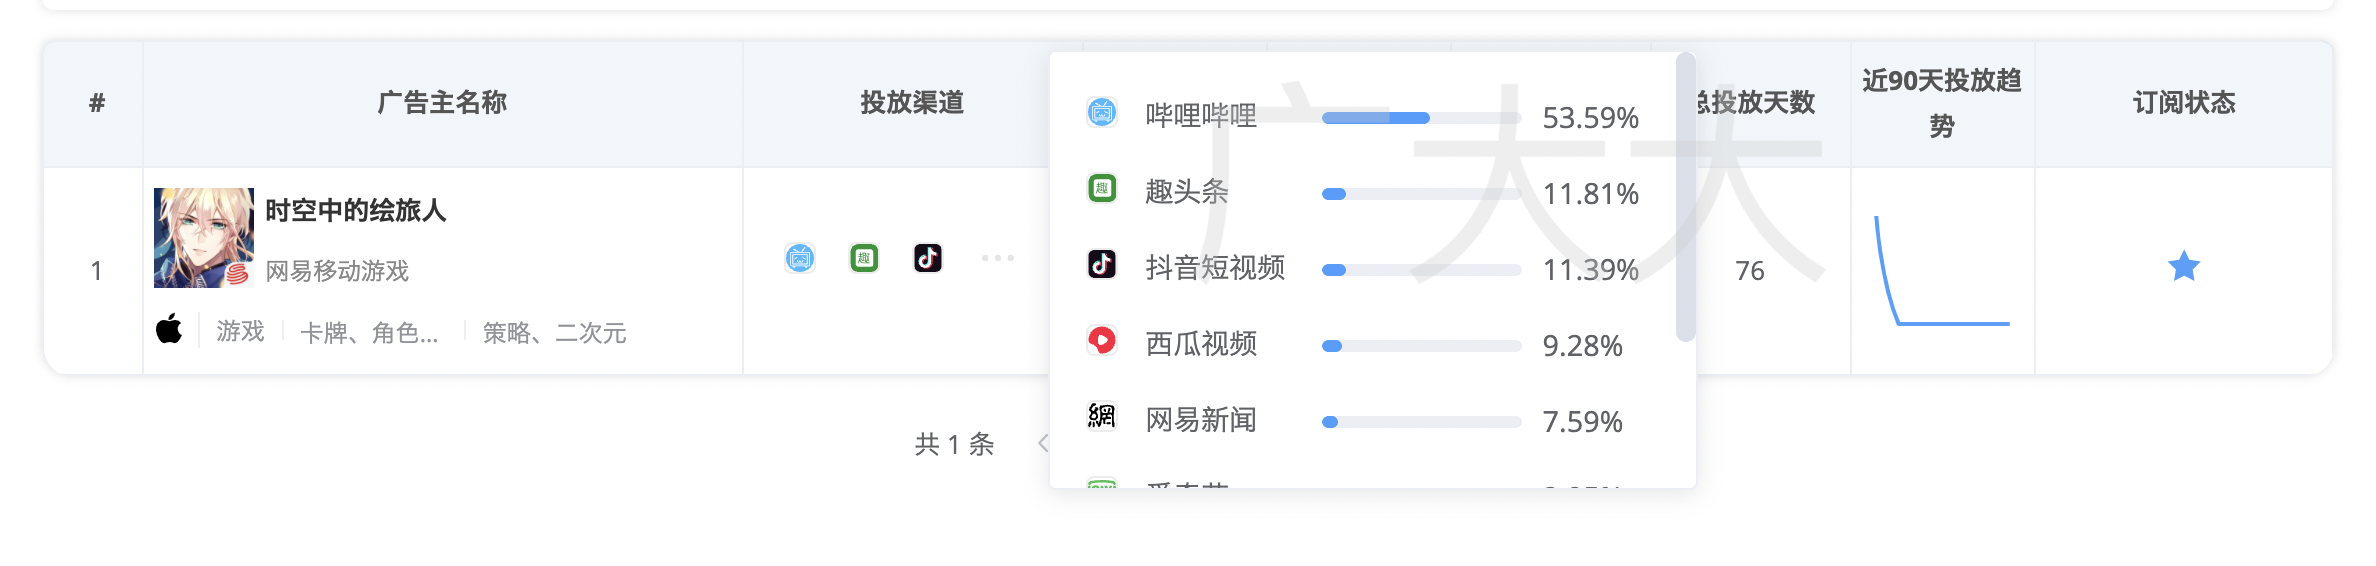Viewport: 2376px width, 566px height.
Task: Open the more channels ellipsis
Action: coord(998,258)
